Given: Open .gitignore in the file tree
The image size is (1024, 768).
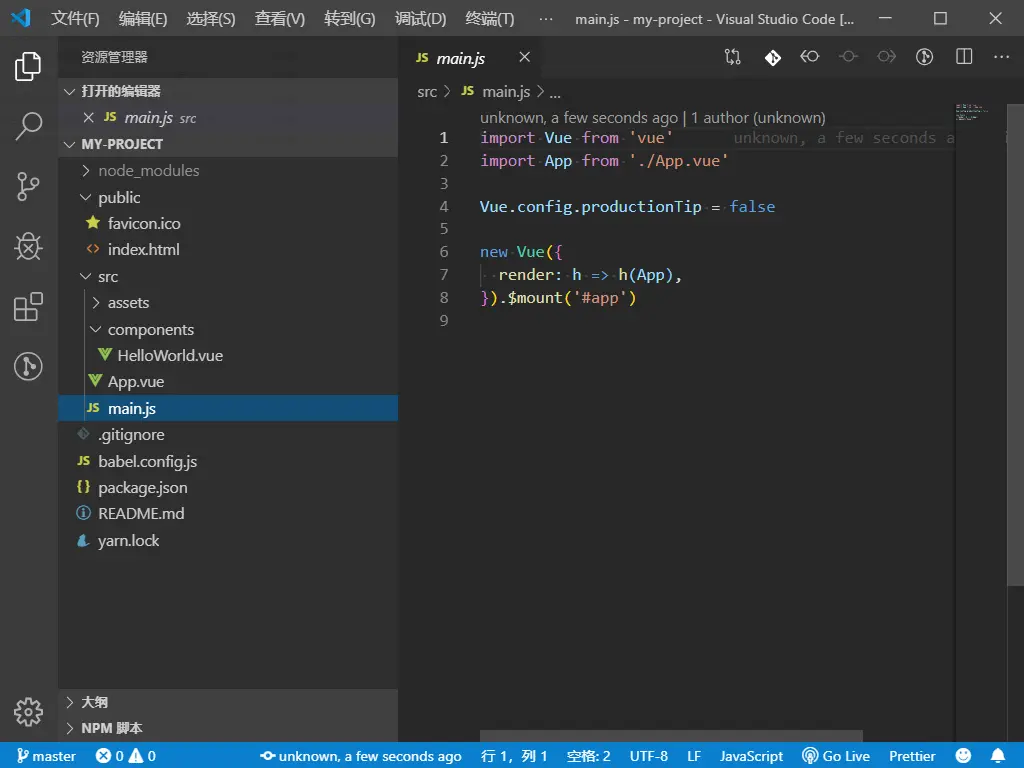Looking at the screenshot, I should (228, 434).
